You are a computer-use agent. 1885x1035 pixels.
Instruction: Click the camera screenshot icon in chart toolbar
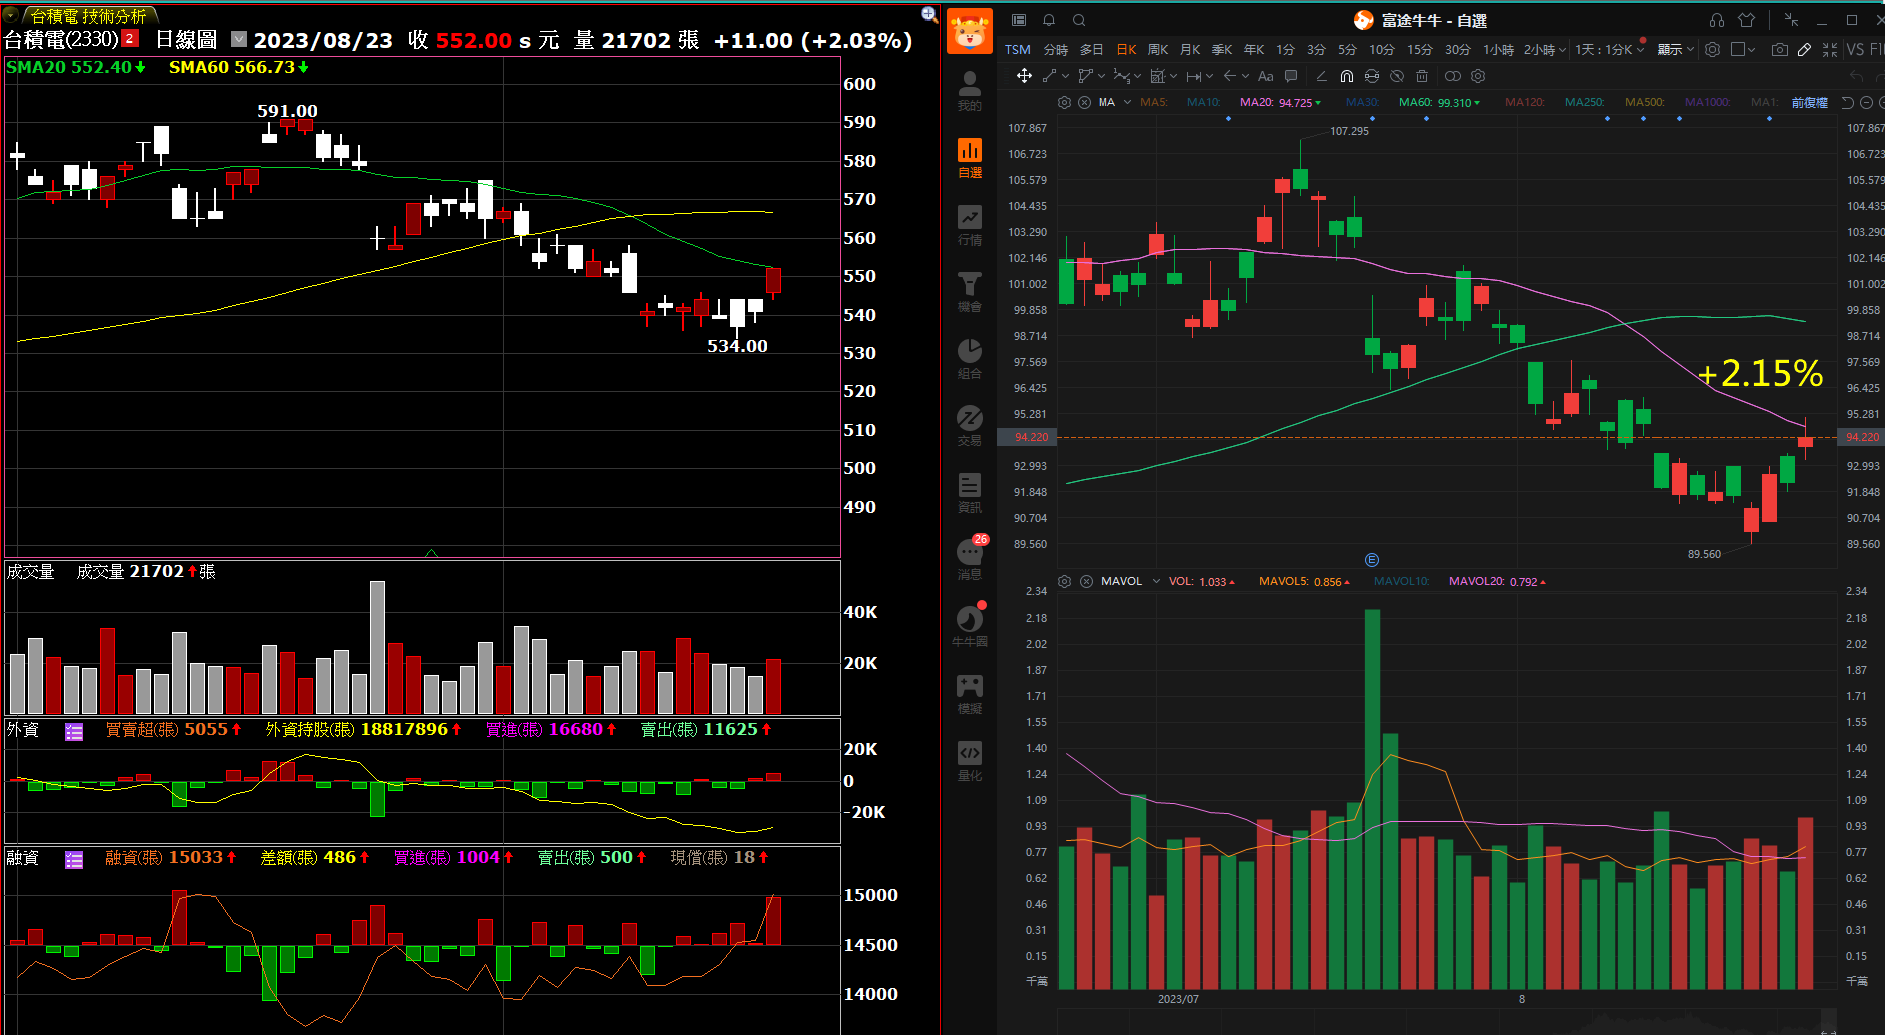[x=1779, y=49]
